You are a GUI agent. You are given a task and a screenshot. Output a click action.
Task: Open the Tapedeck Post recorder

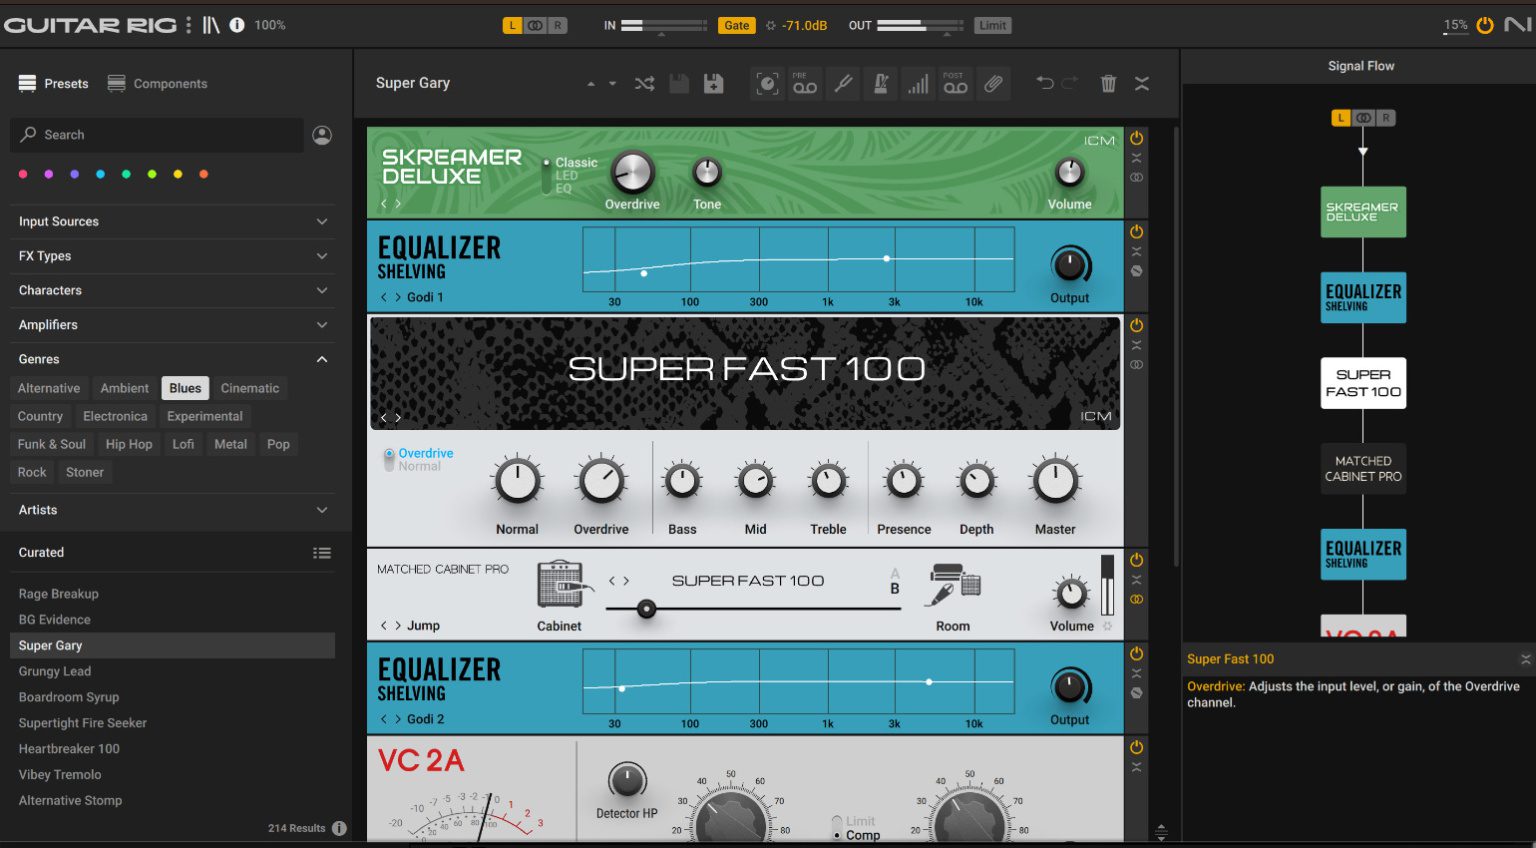[x=955, y=84]
